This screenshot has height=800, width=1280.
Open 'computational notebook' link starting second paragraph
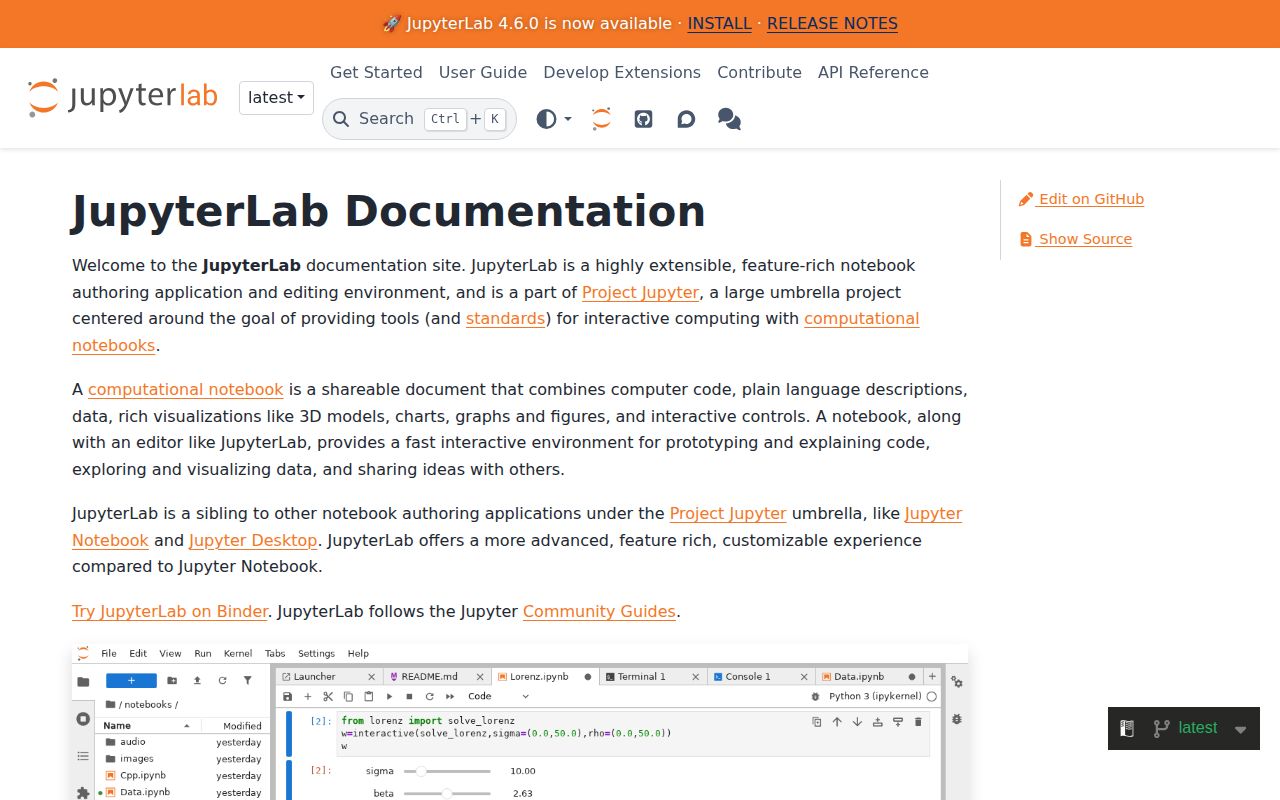[186, 389]
